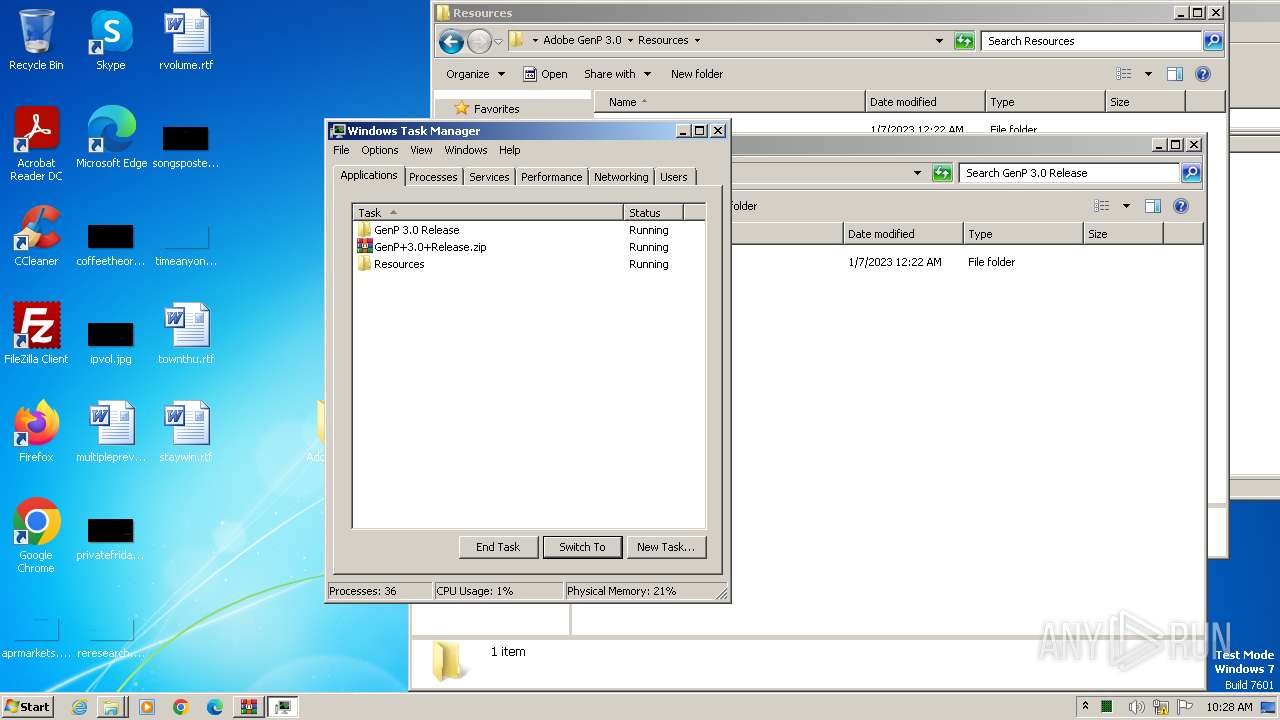The image size is (1280, 720).
Task: Sort by Date modified in Resources window
Action: (925, 102)
